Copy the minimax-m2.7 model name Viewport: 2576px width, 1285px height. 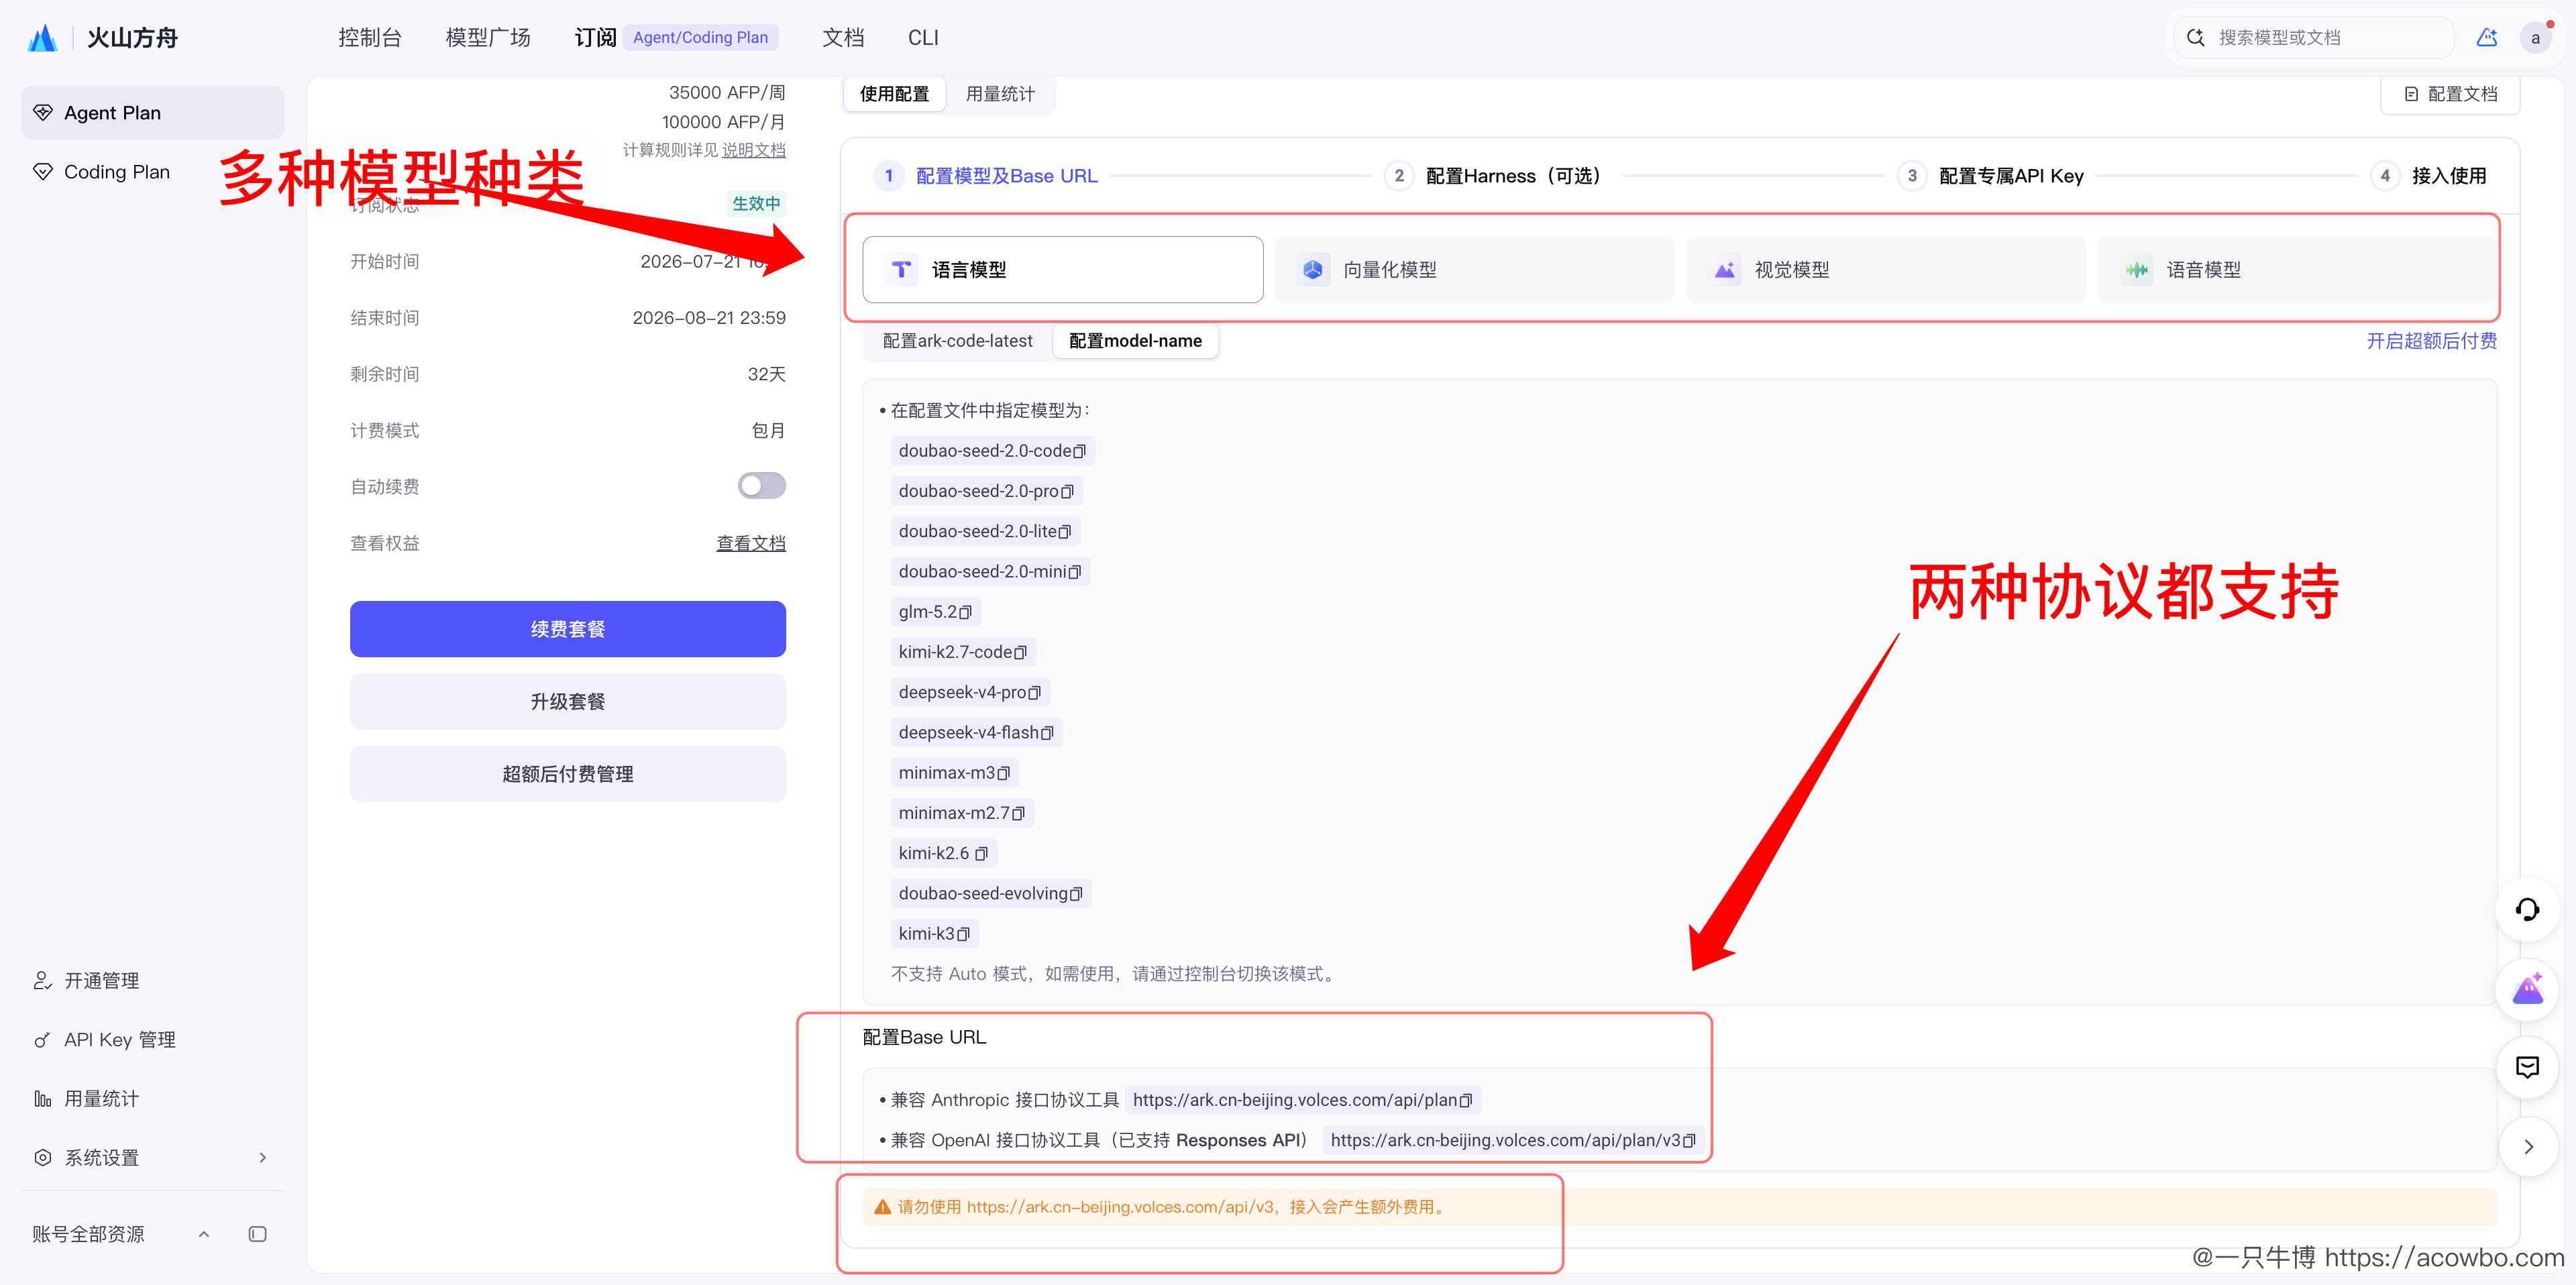(1018, 814)
